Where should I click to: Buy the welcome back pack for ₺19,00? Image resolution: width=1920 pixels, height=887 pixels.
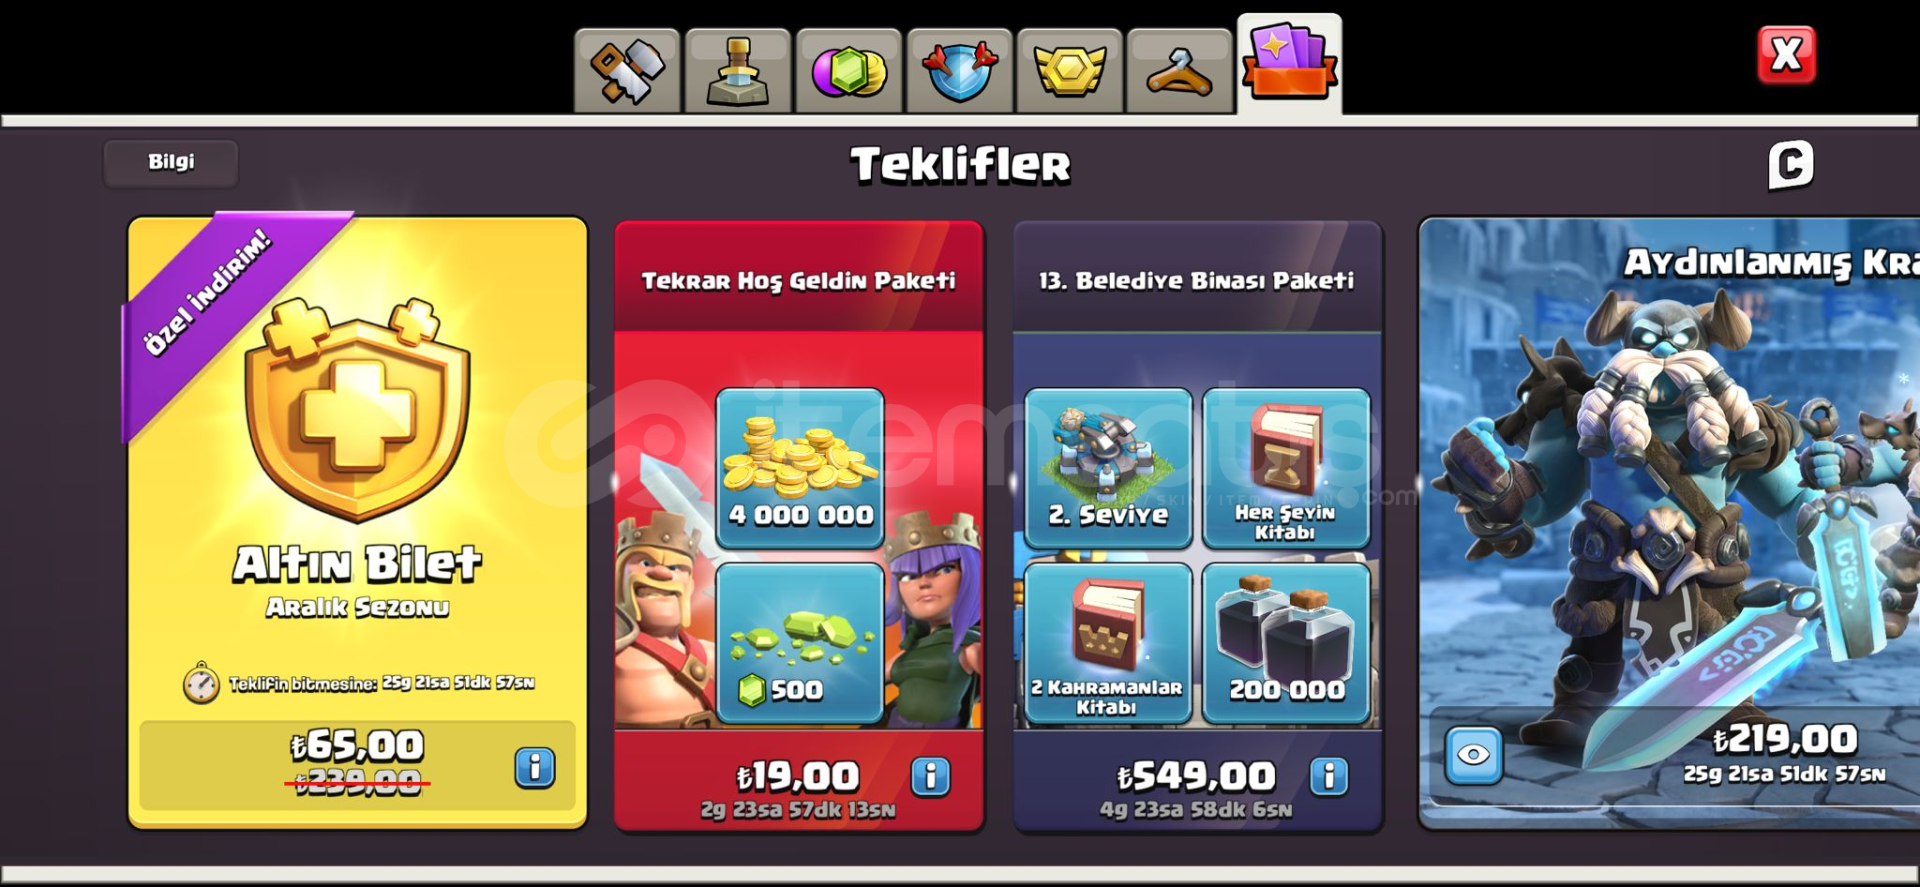point(799,777)
